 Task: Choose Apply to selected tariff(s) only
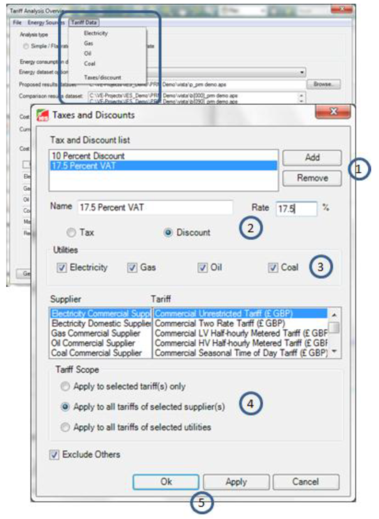click(65, 386)
